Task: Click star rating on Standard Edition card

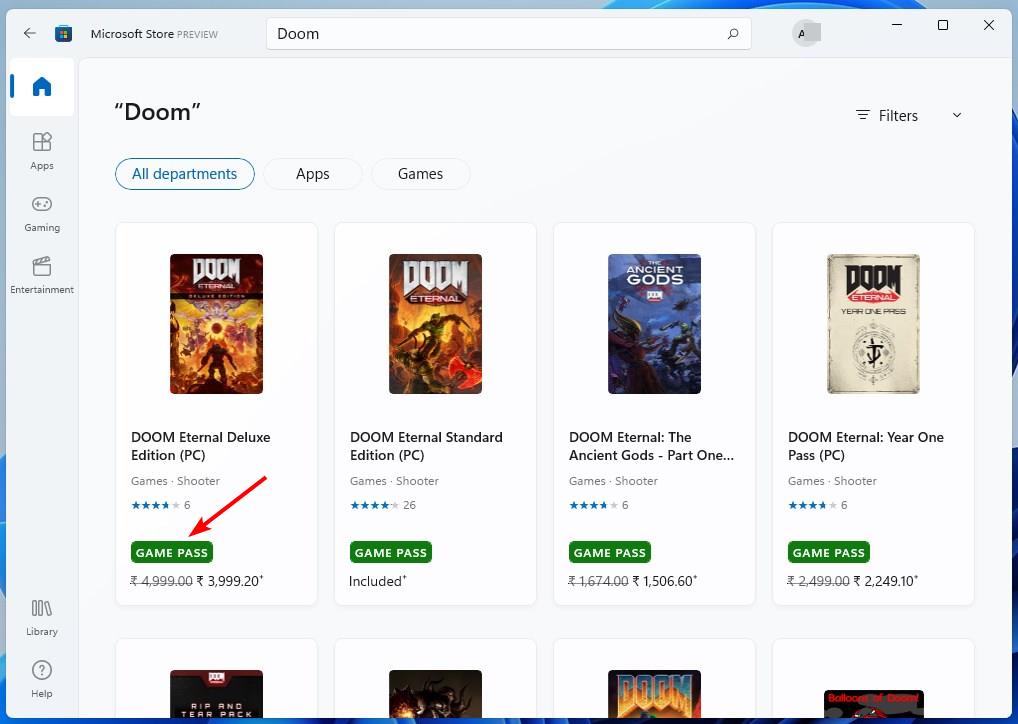Action: coord(374,505)
